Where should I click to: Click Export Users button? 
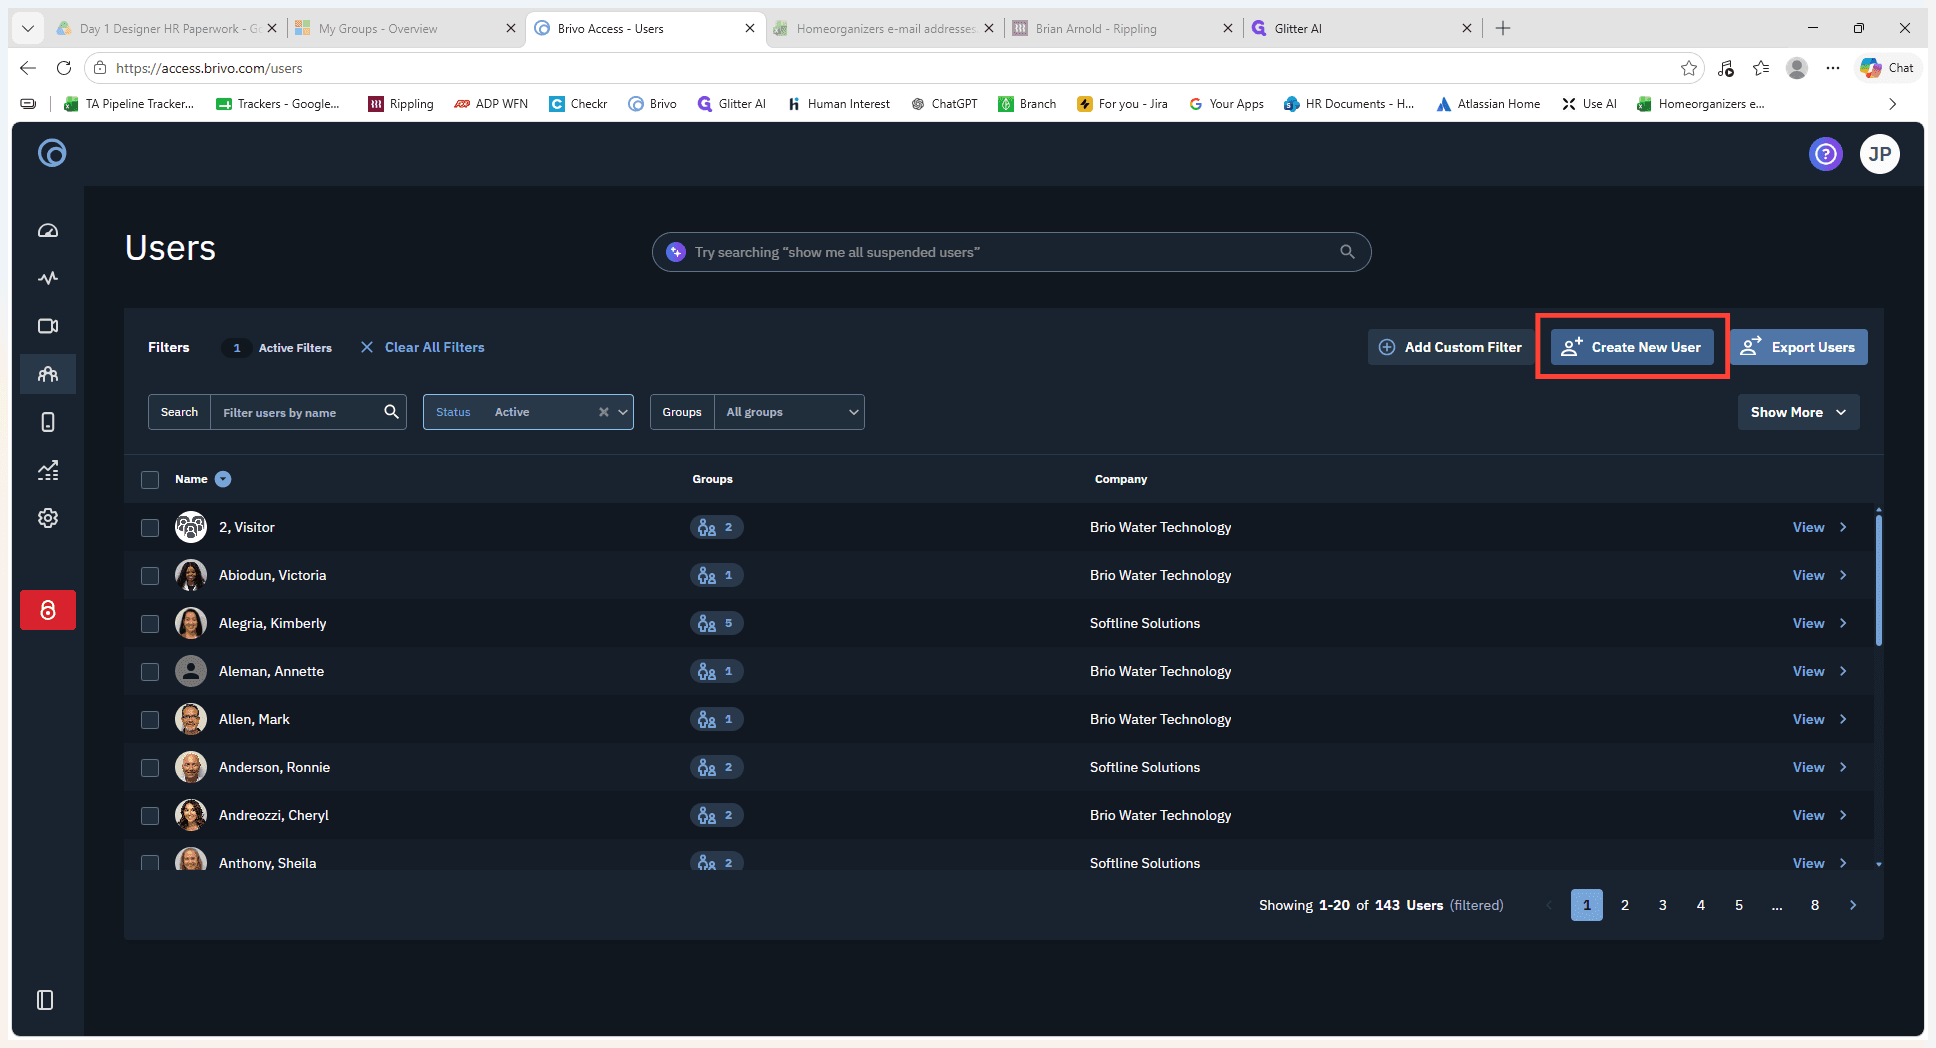click(x=1798, y=347)
